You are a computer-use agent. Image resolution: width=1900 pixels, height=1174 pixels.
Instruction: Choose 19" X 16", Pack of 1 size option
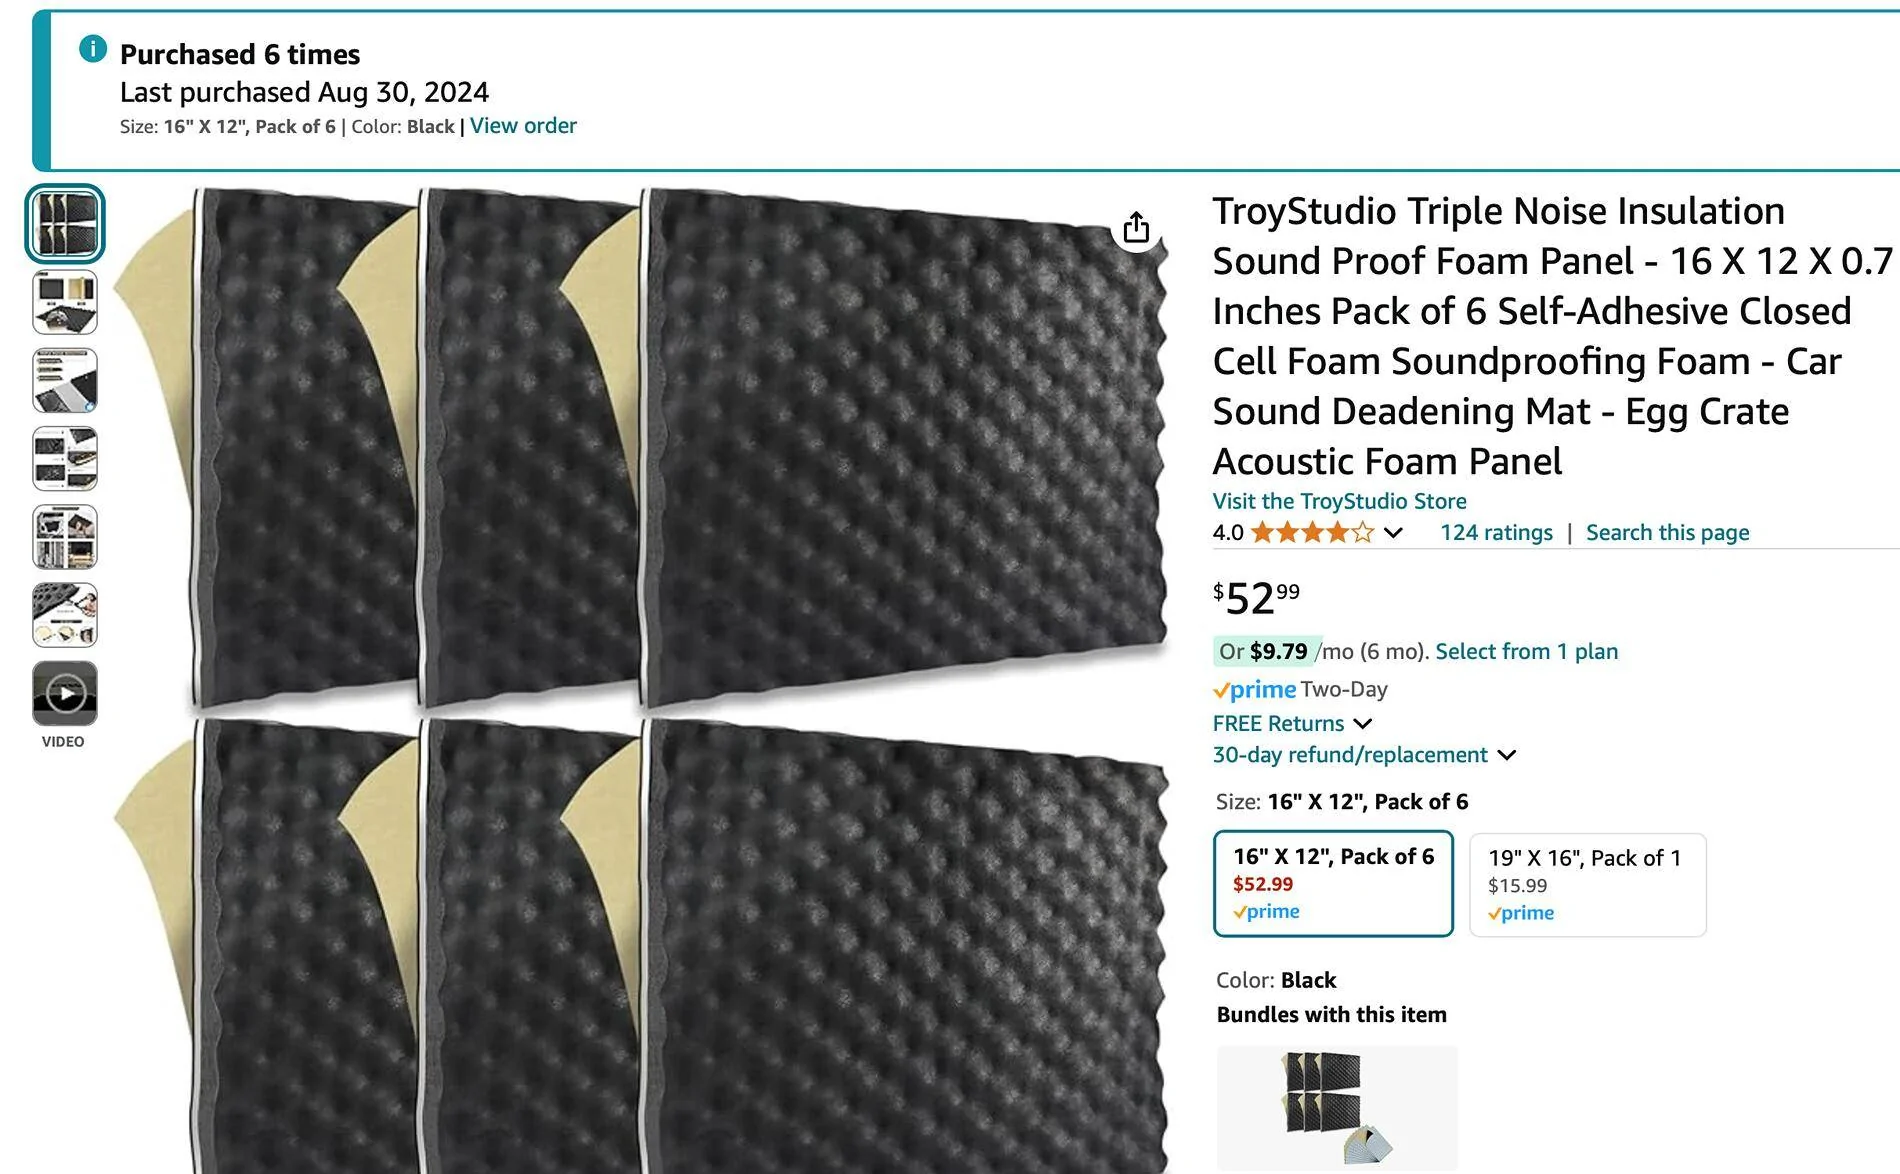tap(1587, 885)
